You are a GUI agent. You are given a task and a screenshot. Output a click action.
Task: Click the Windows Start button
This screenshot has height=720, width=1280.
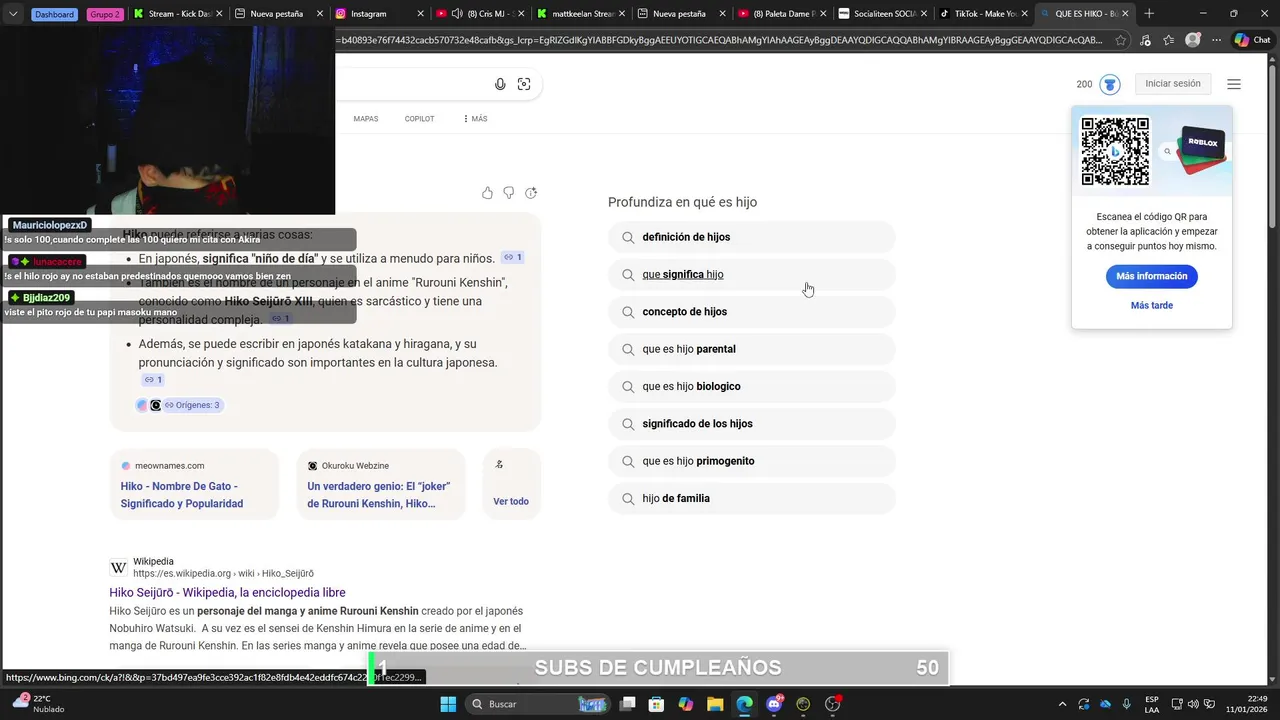(x=448, y=704)
